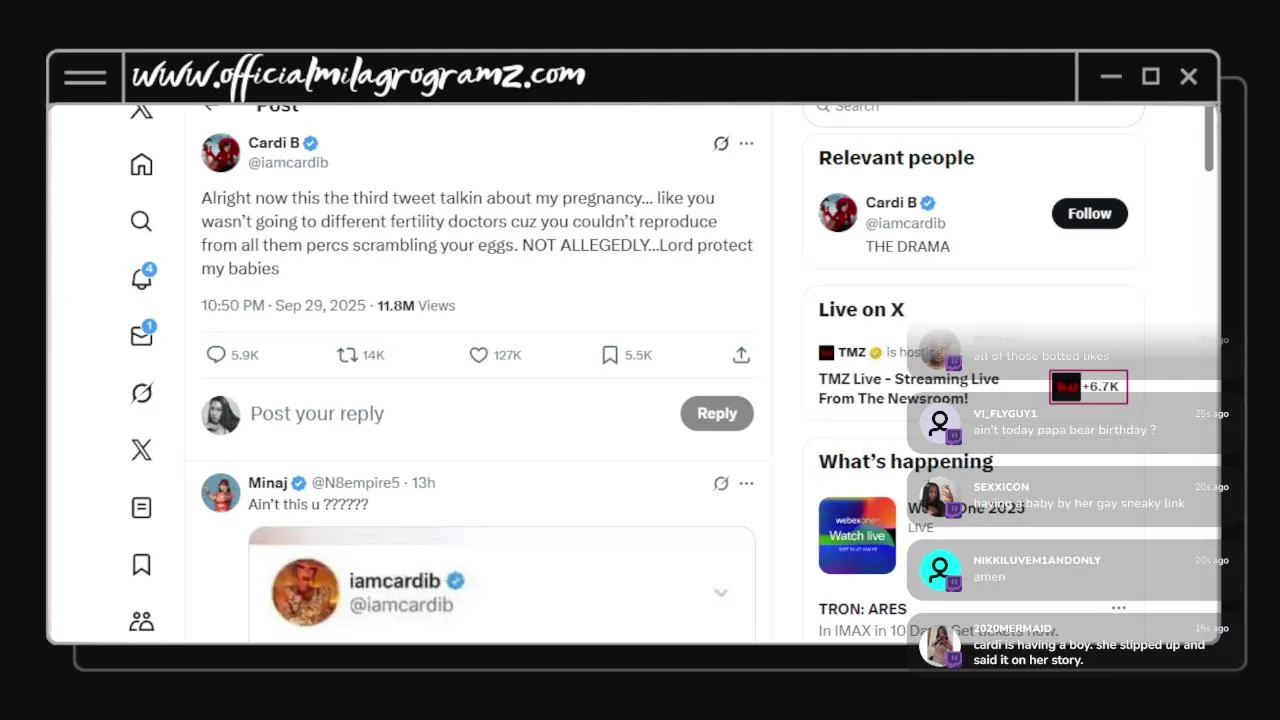Open more options on Minaj's reply

pyautogui.click(x=746, y=483)
